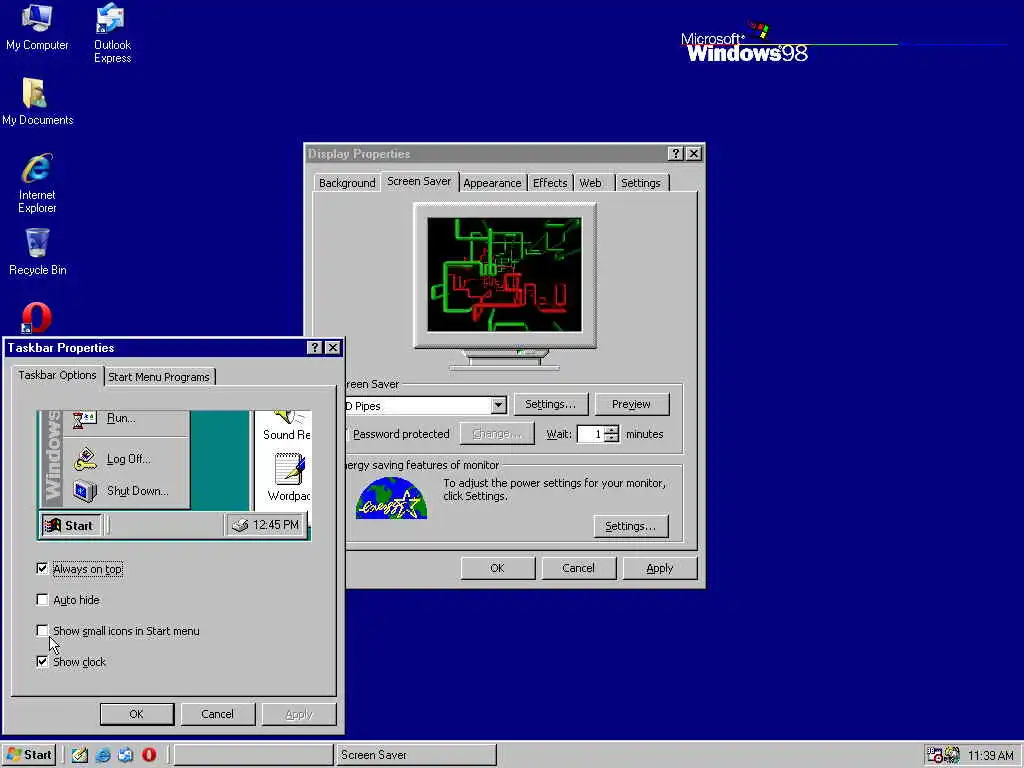Screen dimensions: 1024x768
Task: Click the Preview button
Action: (x=632, y=404)
